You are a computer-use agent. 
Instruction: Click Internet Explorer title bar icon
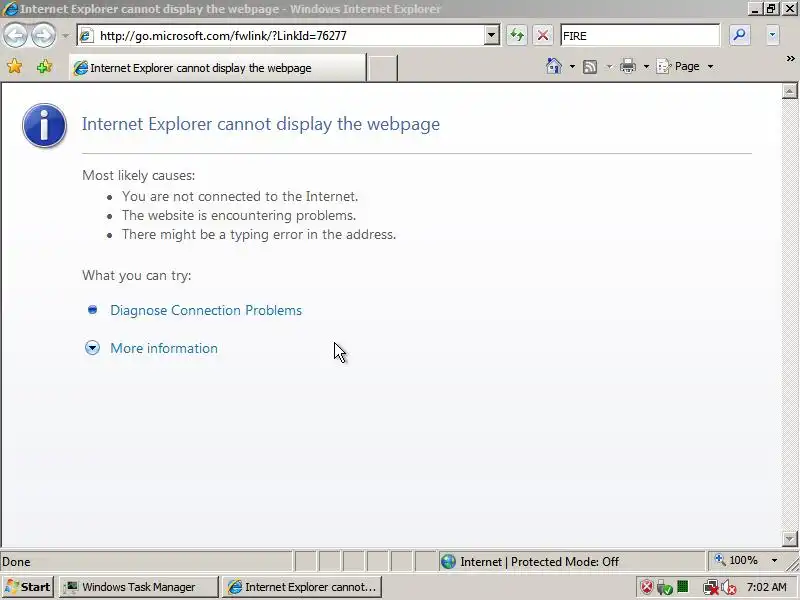click(x=10, y=9)
